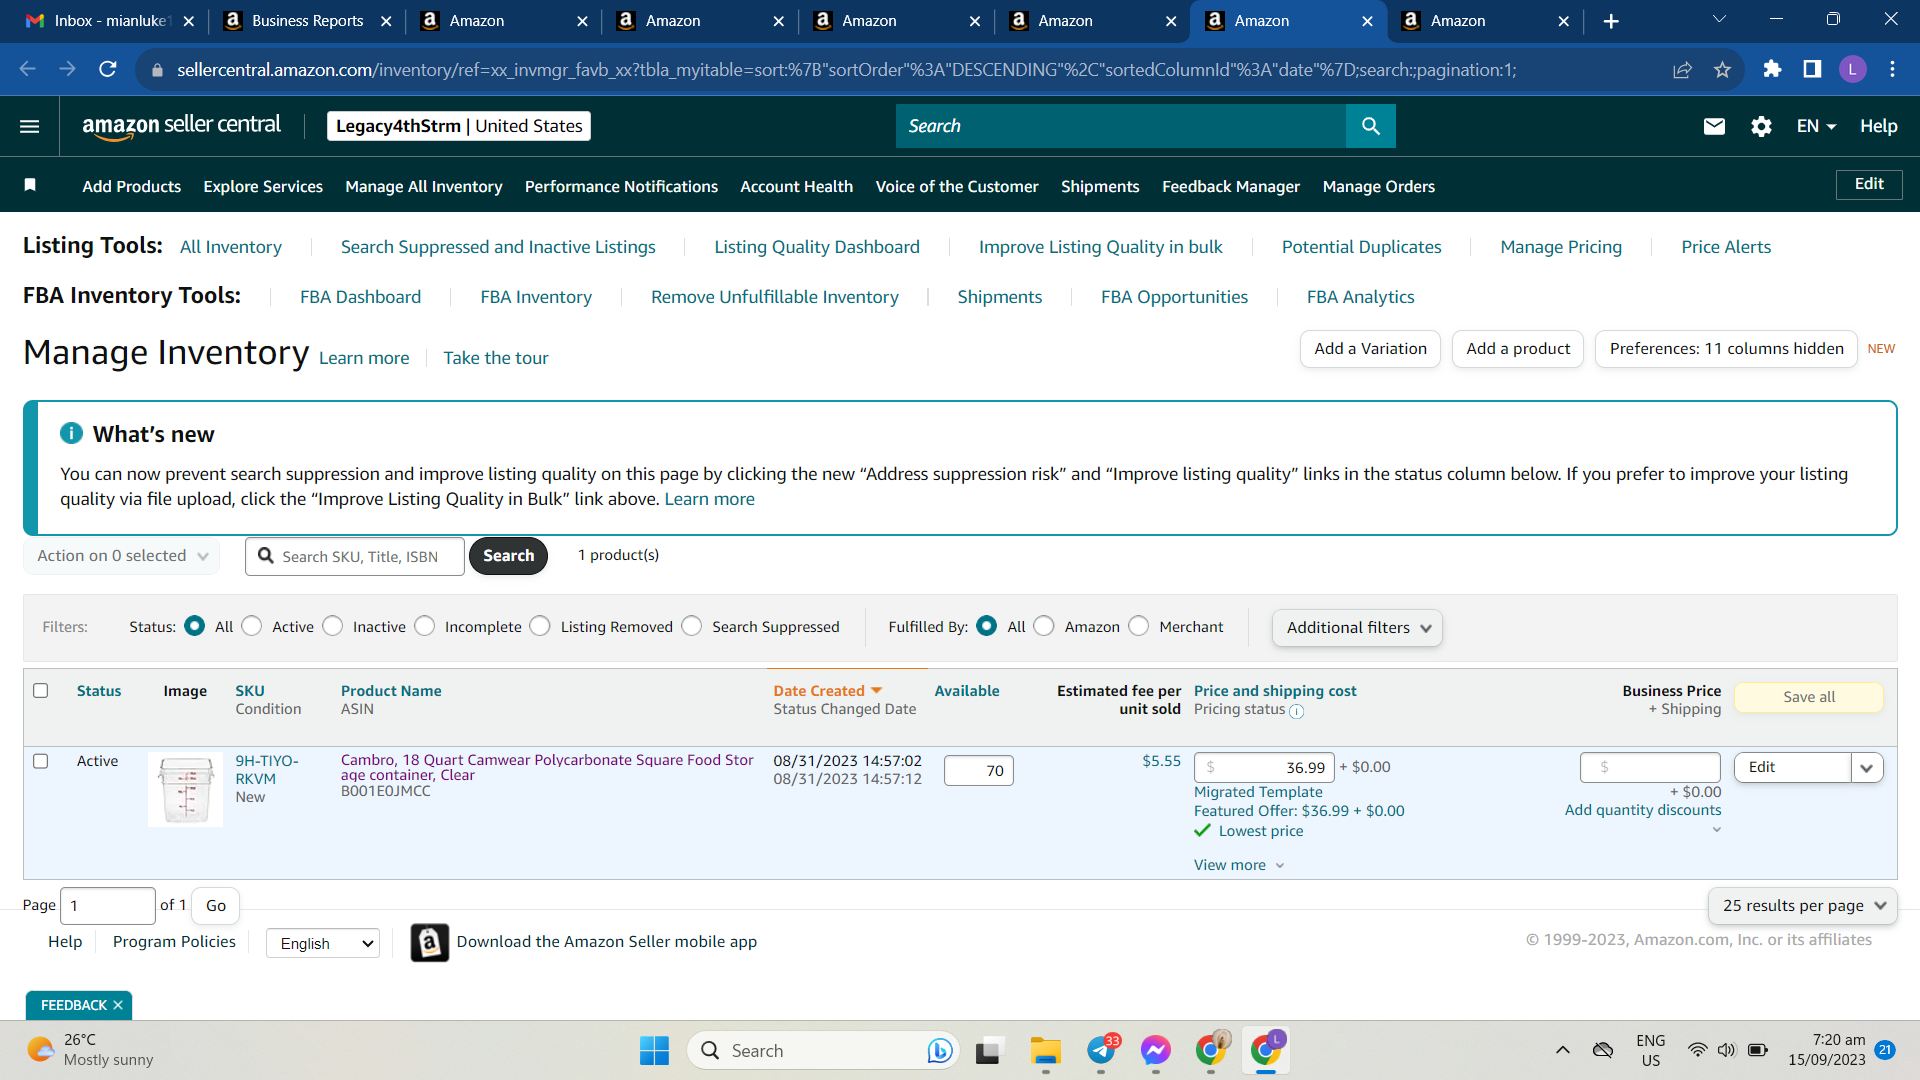
Task: Open Manage Orders in the nav bar
Action: tap(1379, 186)
